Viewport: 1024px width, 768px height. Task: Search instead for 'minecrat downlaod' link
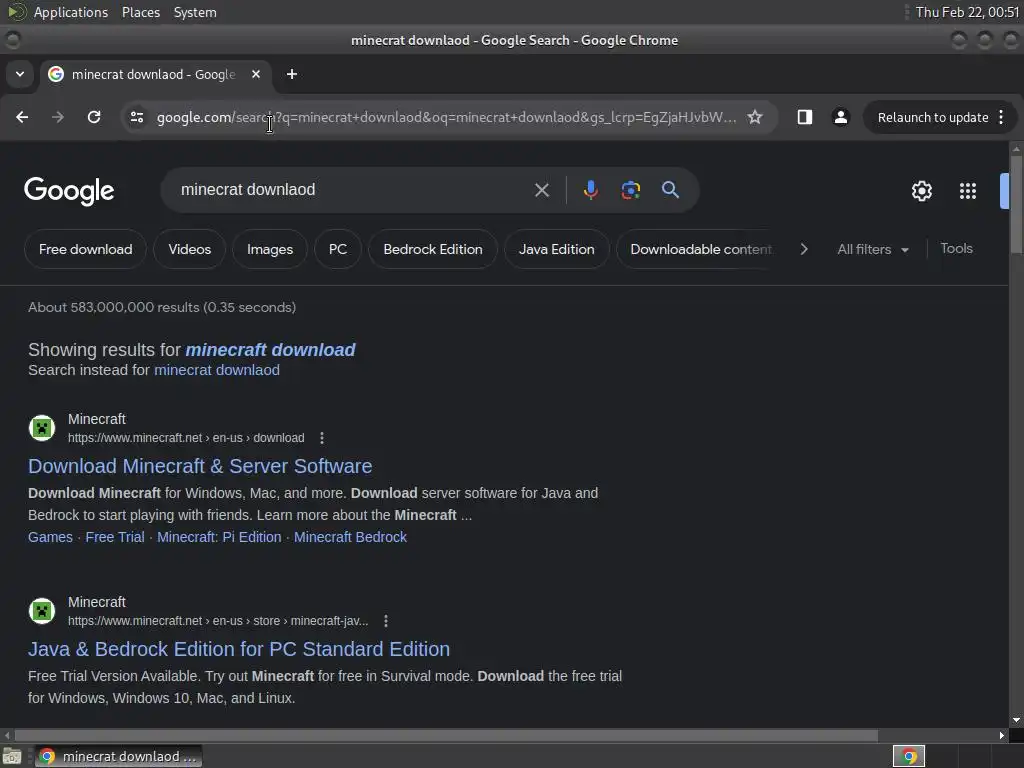click(x=217, y=370)
